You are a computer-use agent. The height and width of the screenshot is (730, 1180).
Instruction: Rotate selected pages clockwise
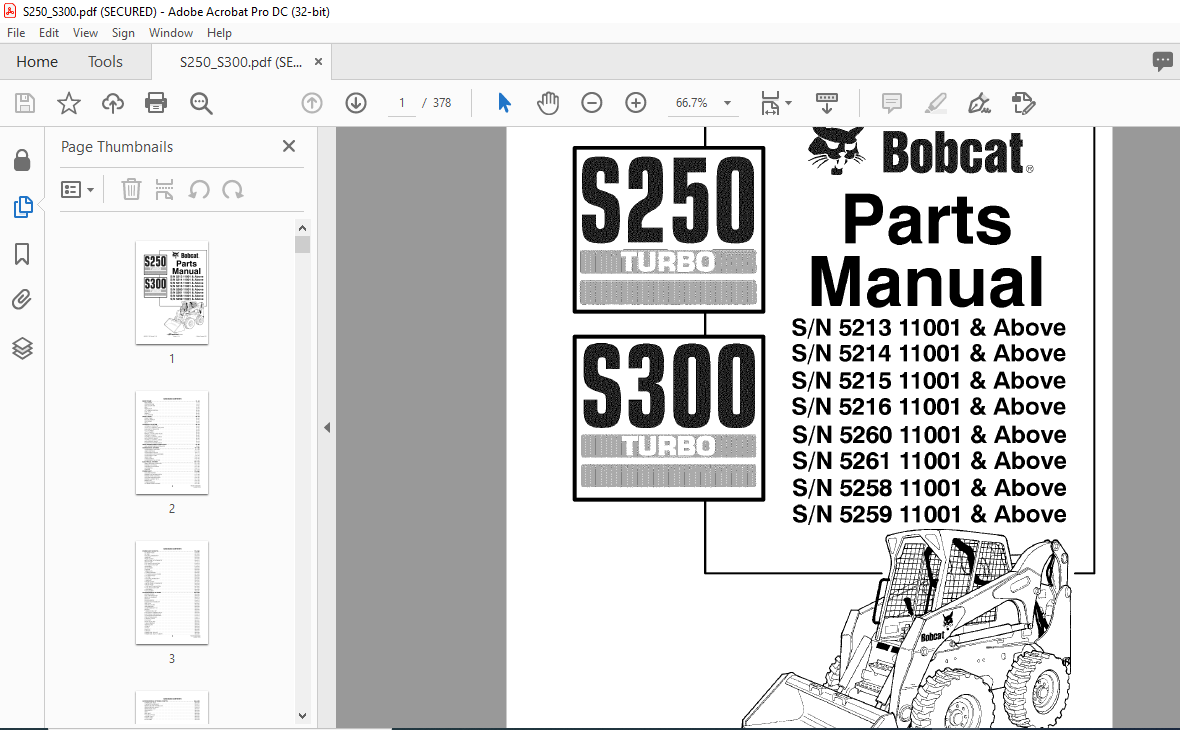pyautogui.click(x=233, y=190)
